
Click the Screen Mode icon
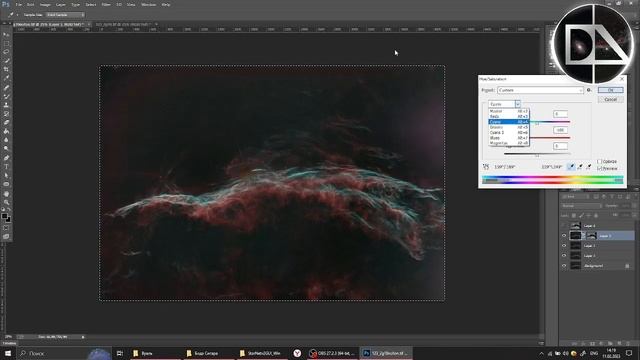tap(6, 236)
